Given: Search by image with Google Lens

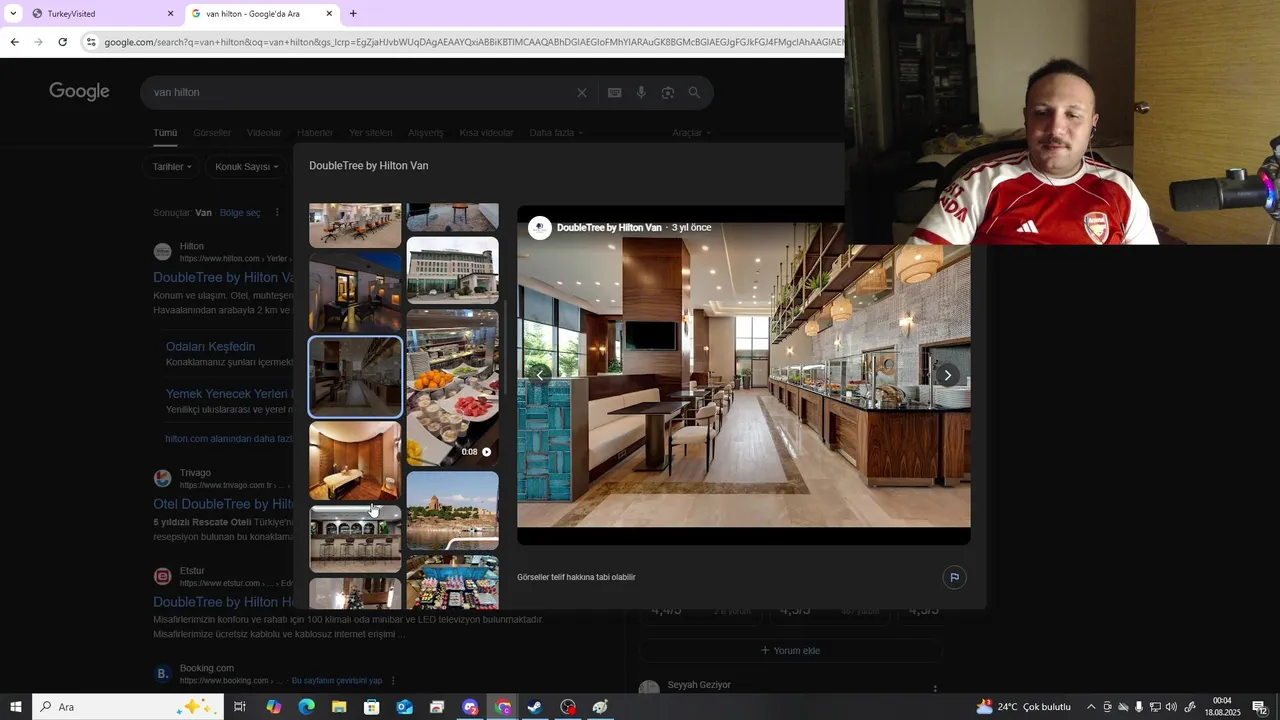Looking at the screenshot, I should point(668,93).
